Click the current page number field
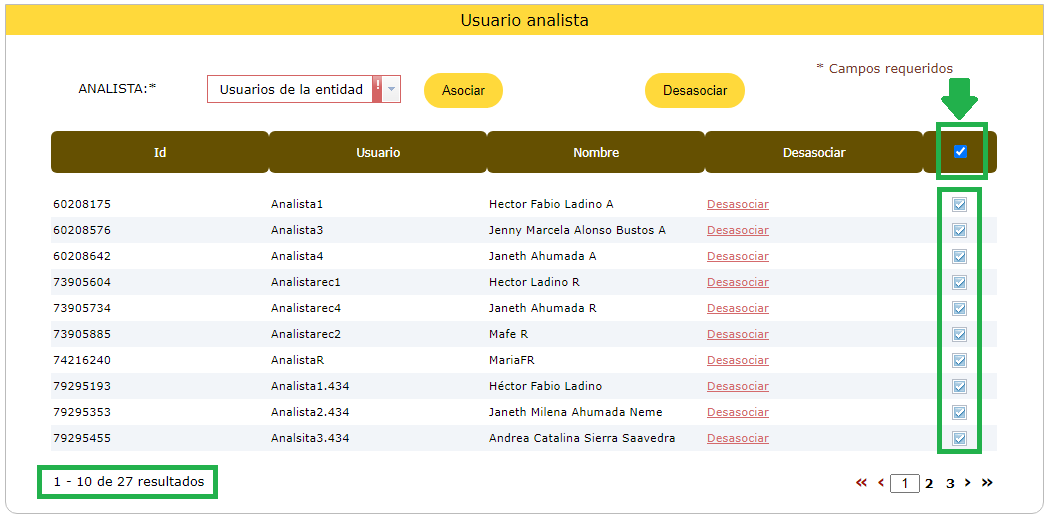Viewport: 1049px width, 519px height. click(x=905, y=484)
